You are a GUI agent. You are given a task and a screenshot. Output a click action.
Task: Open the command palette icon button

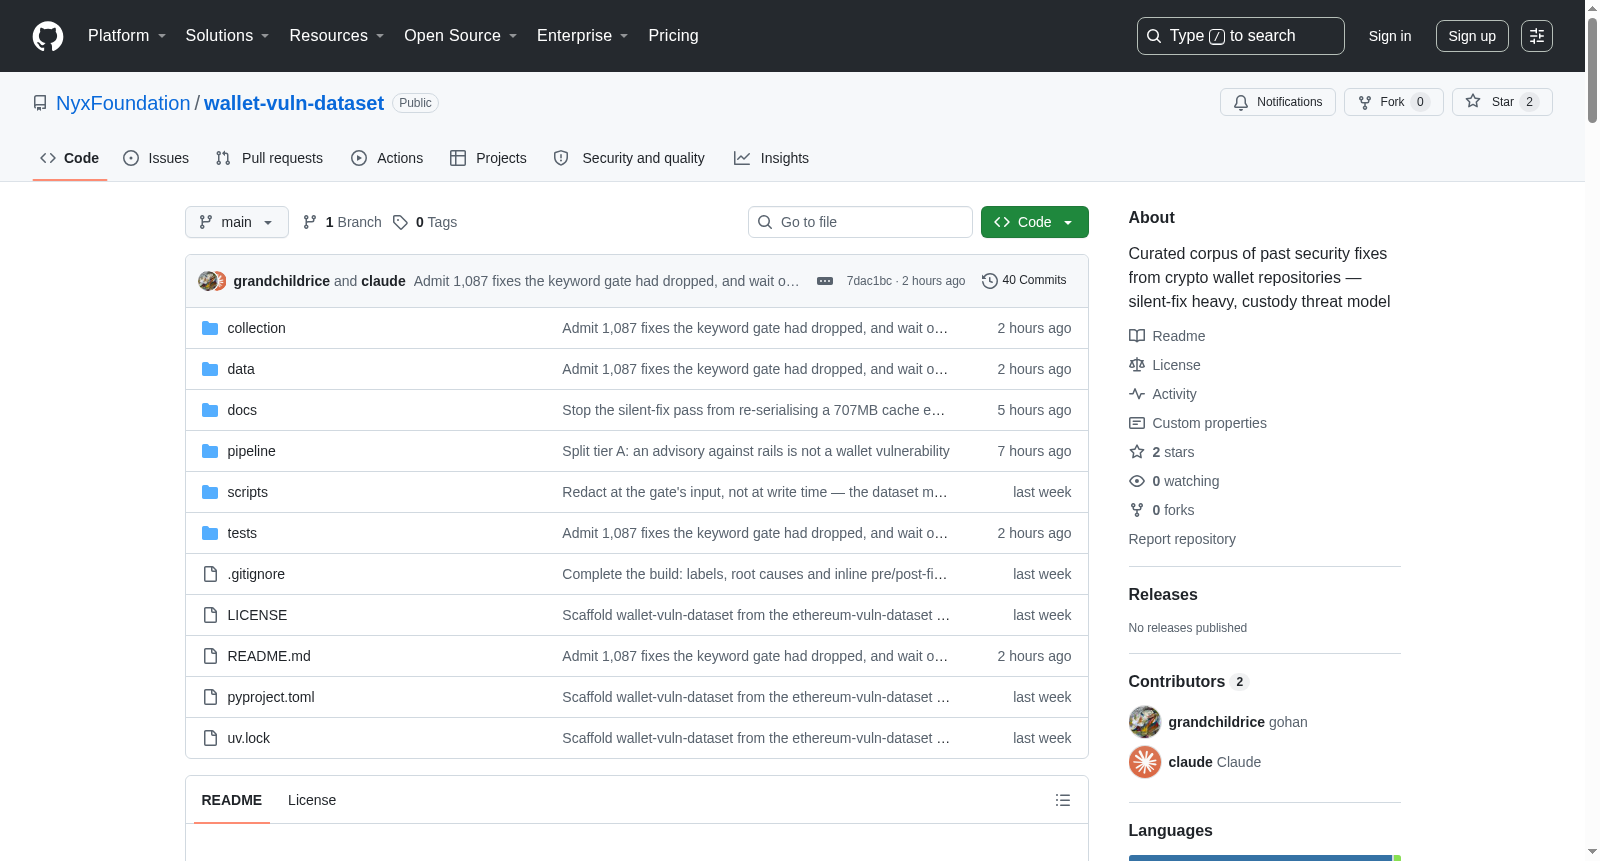[x=1537, y=36]
